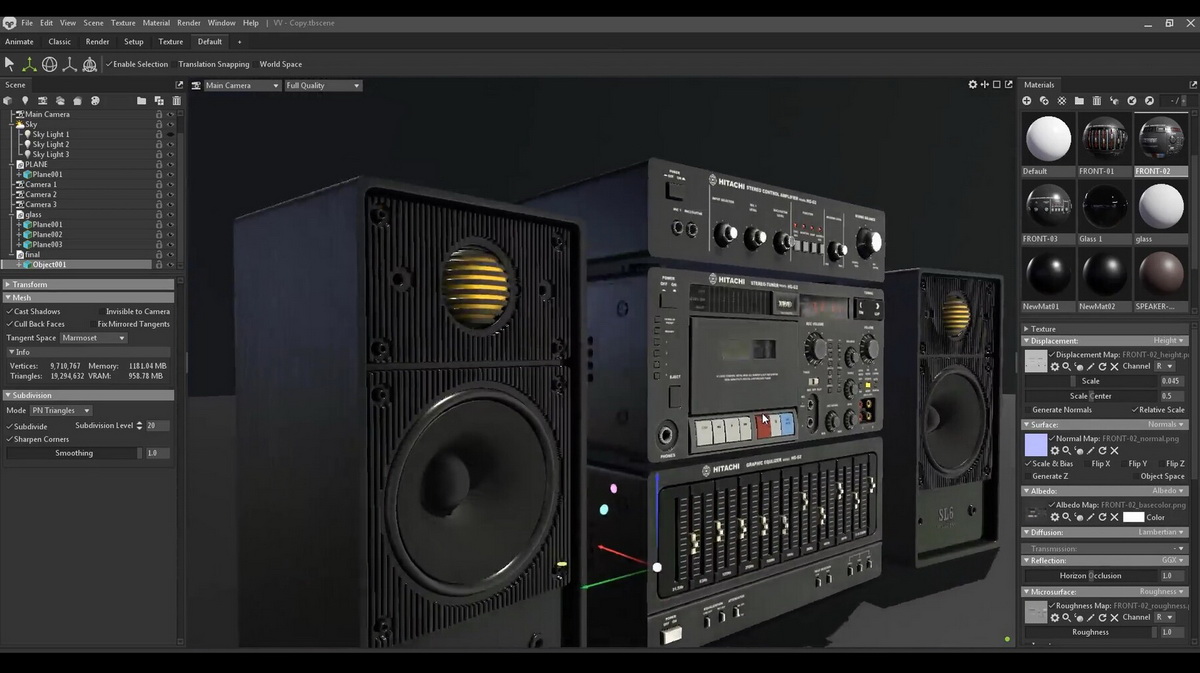This screenshot has height=673, width=1200.
Task: Clear the Albedo Map with X icon
Action: coord(1114,517)
